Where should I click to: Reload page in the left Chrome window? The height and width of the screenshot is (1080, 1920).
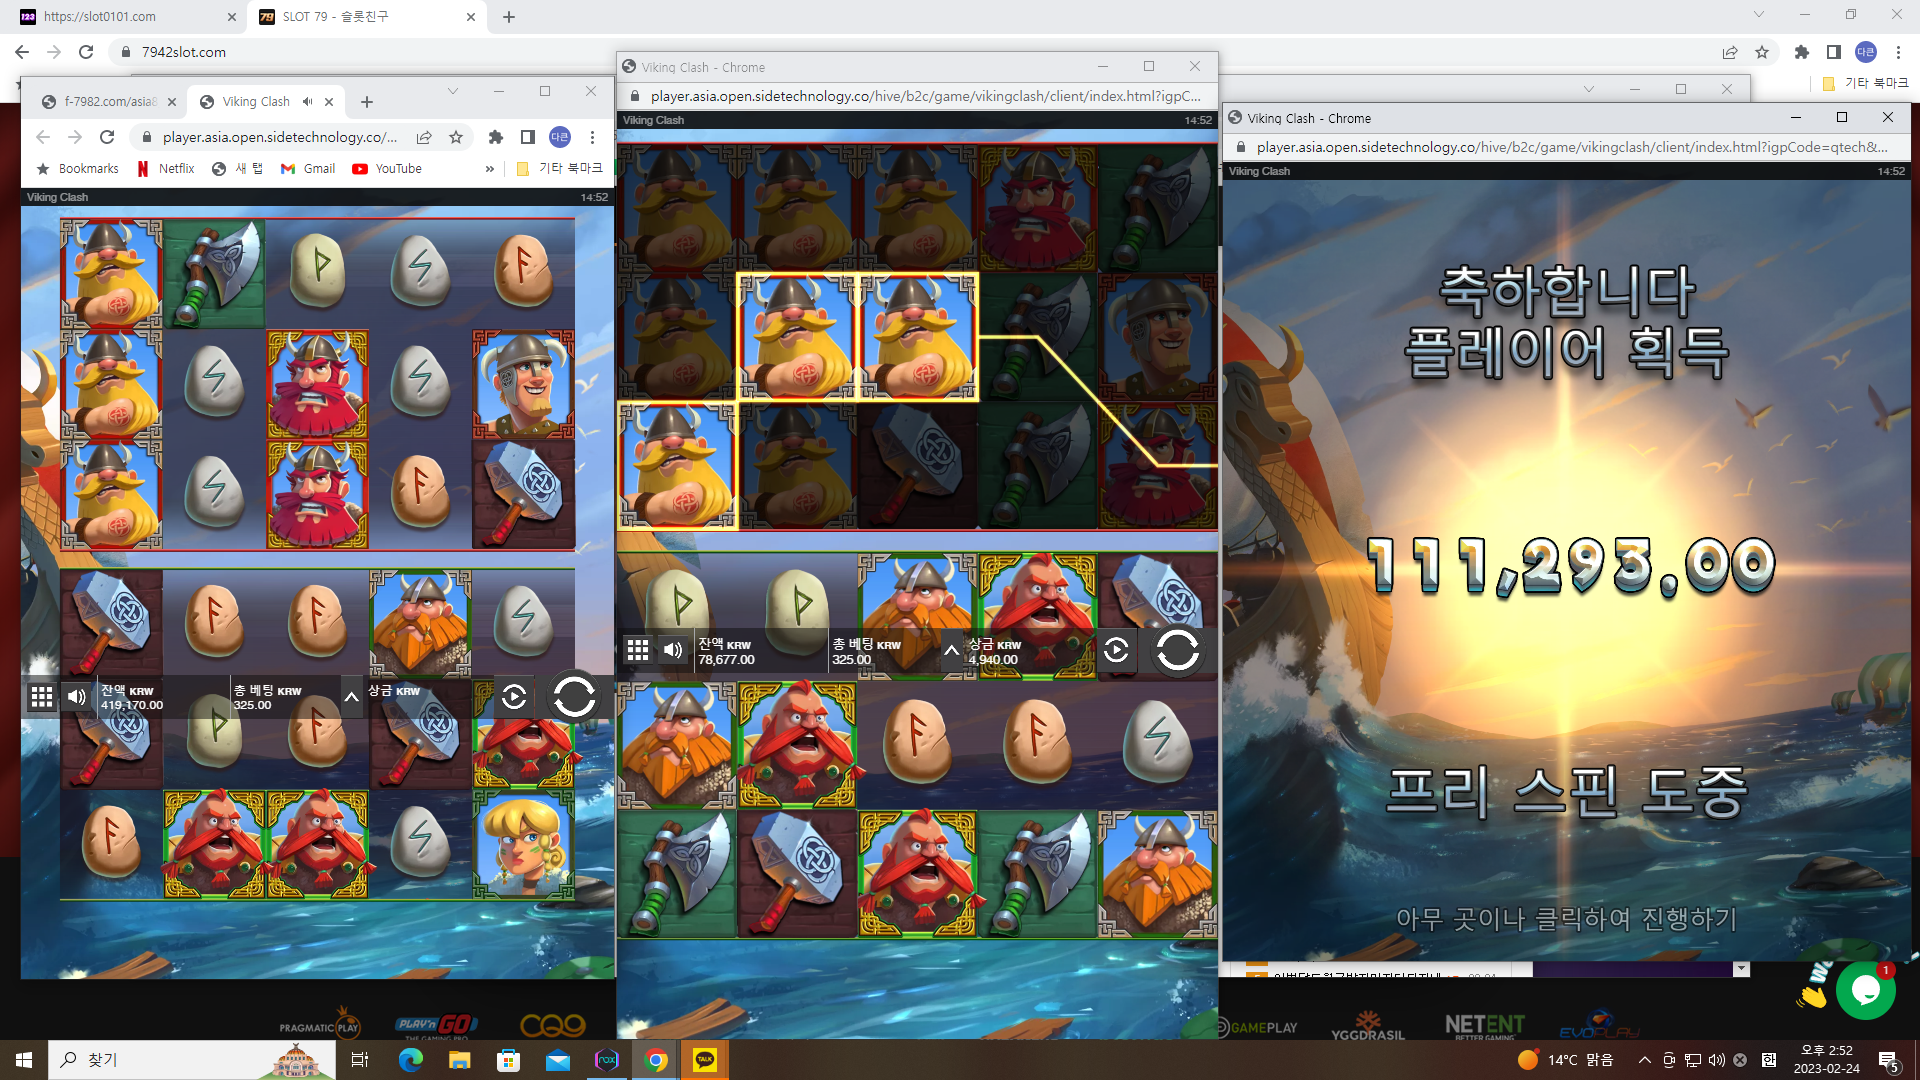coord(107,137)
